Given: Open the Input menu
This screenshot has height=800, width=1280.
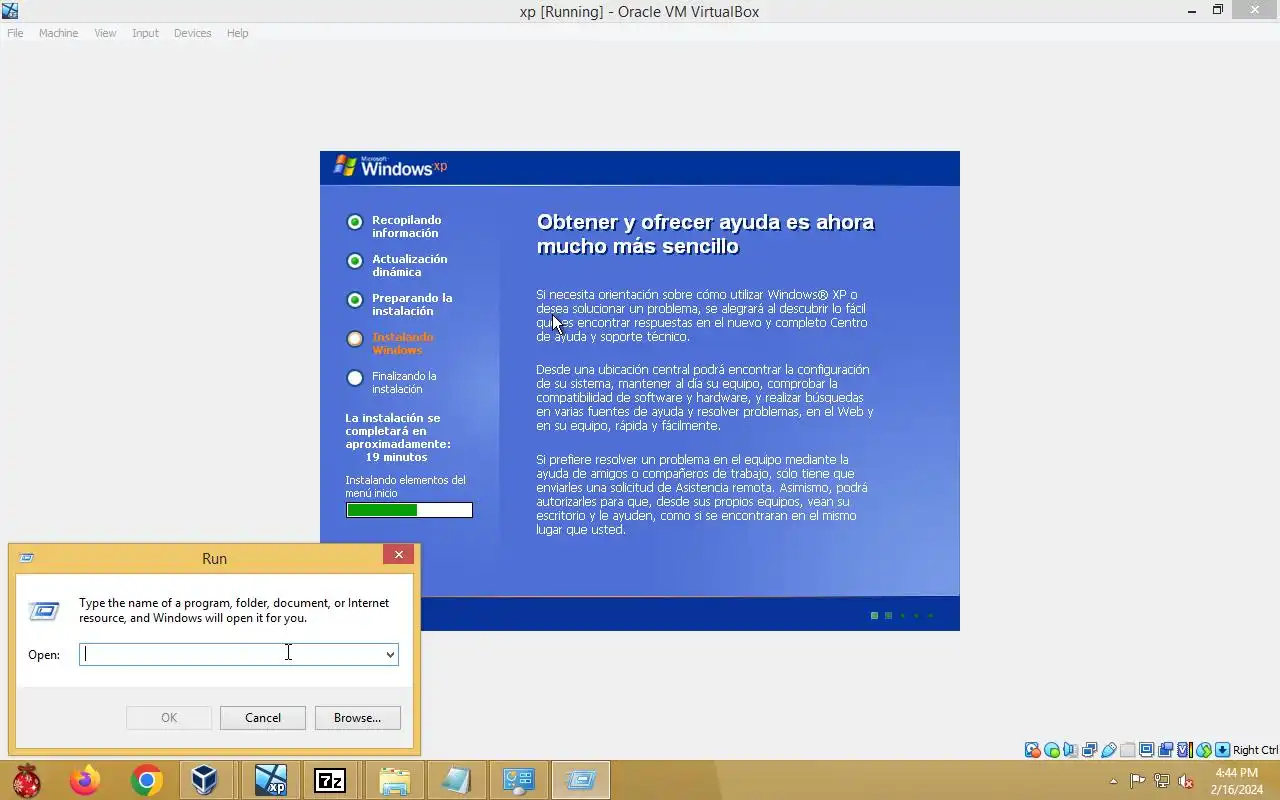Looking at the screenshot, I should (145, 33).
